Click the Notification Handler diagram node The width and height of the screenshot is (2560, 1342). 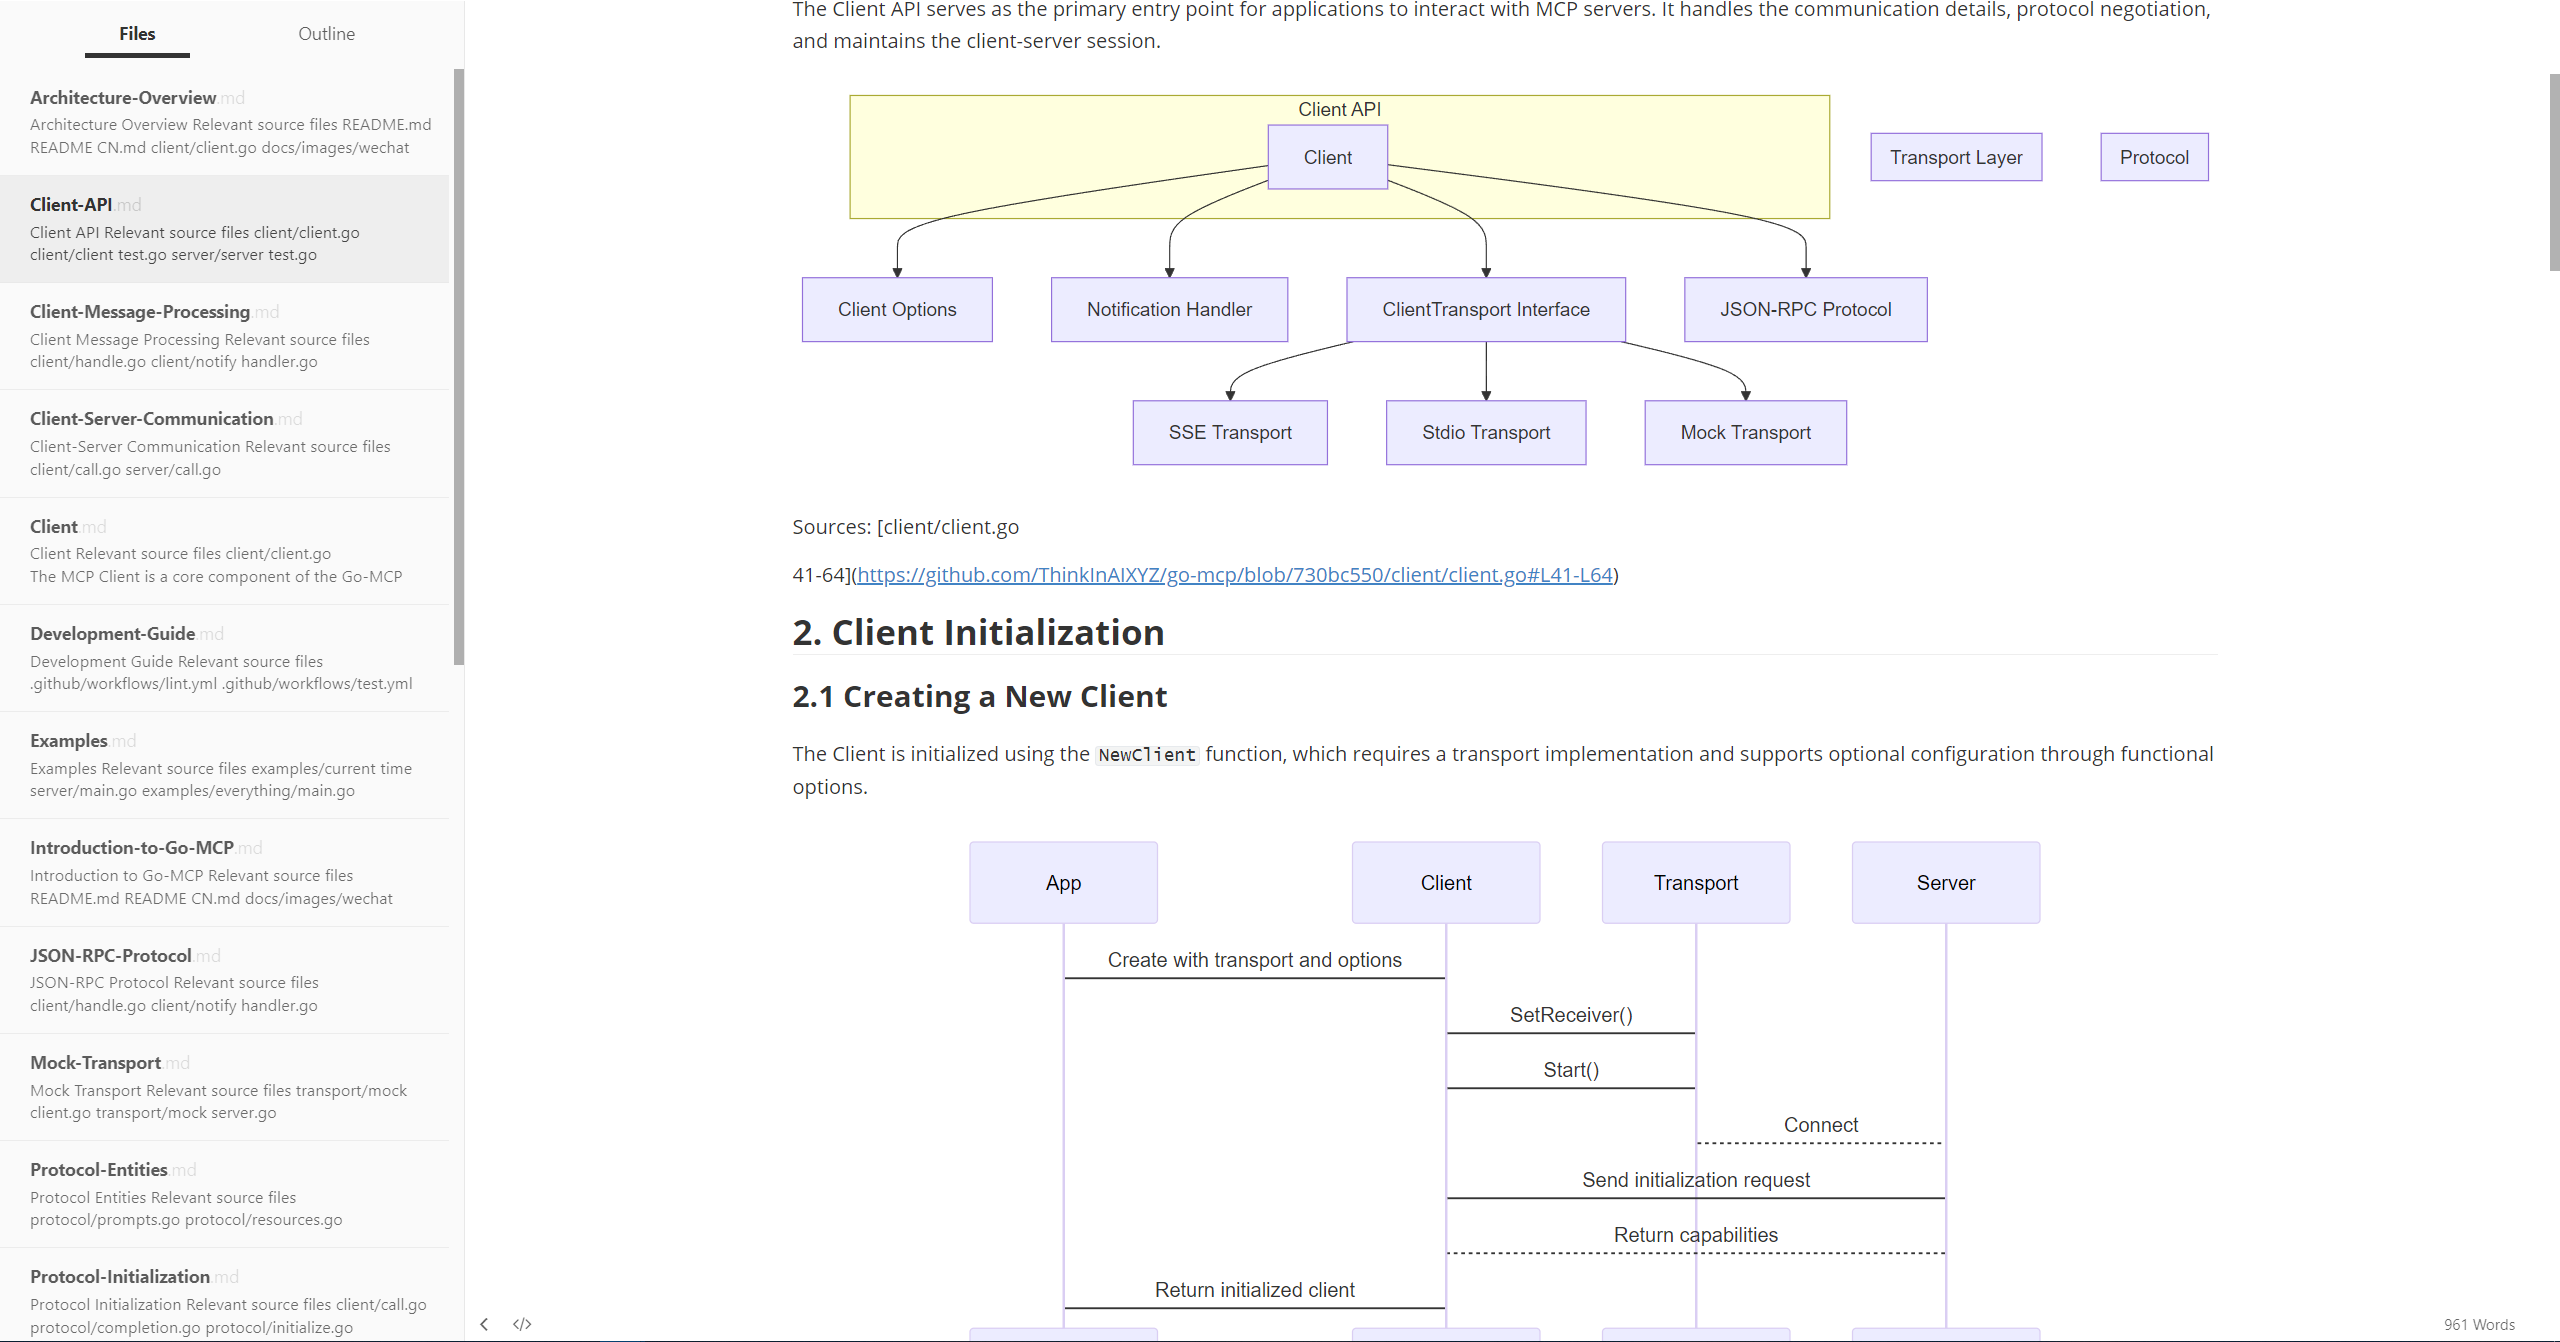[1169, 309]
